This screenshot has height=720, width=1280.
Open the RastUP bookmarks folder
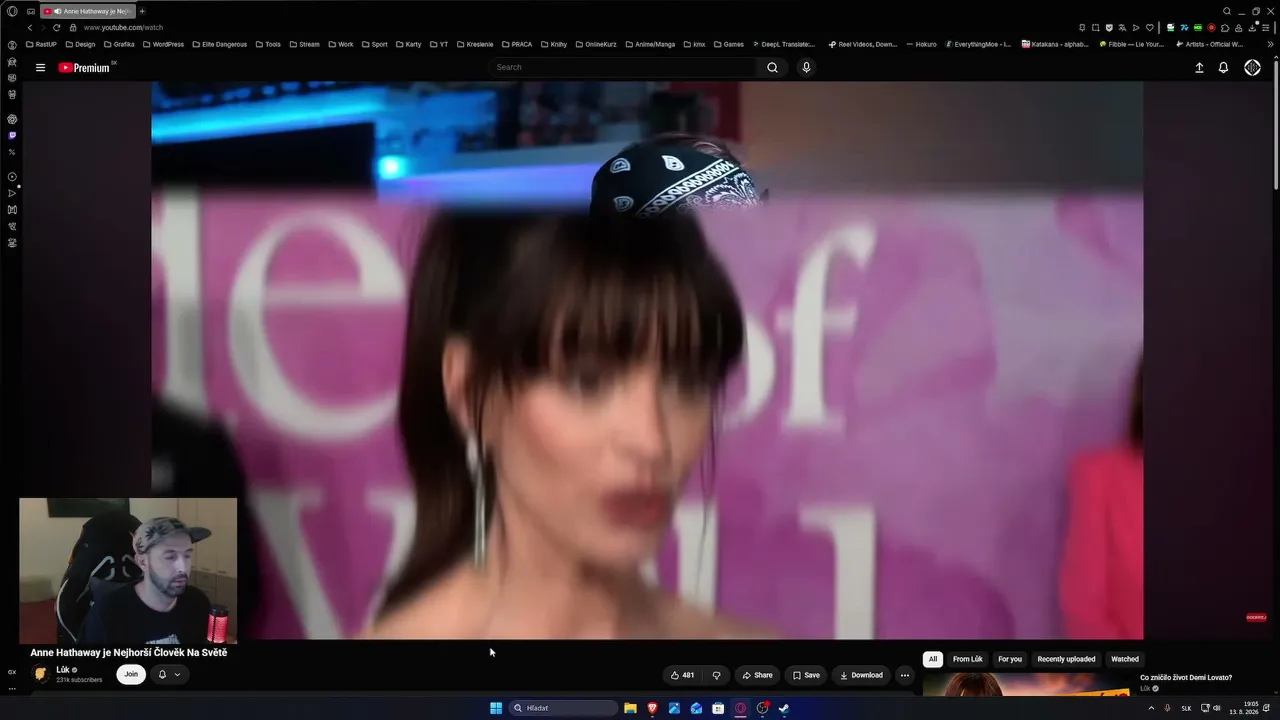point(42,44)
